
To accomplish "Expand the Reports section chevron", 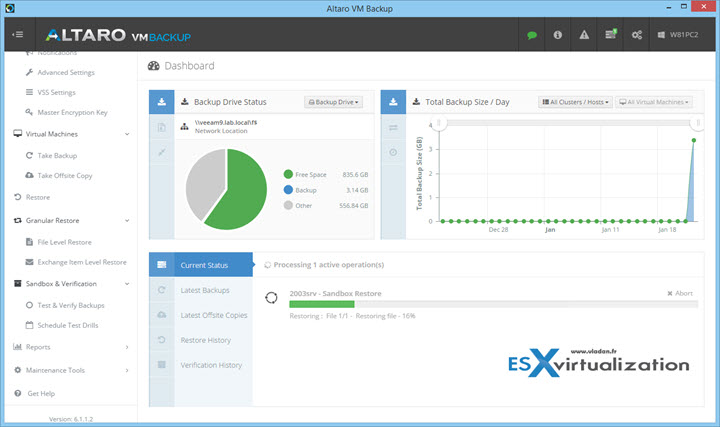I will pos(127,347).
